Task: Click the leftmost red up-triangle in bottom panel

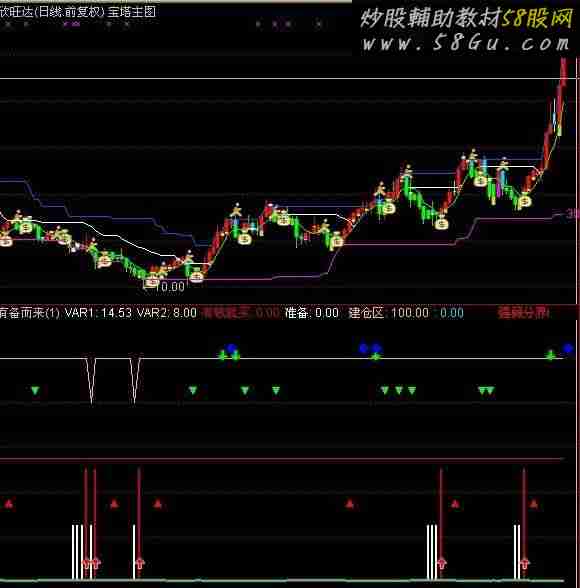Action: tap(8, 504)
